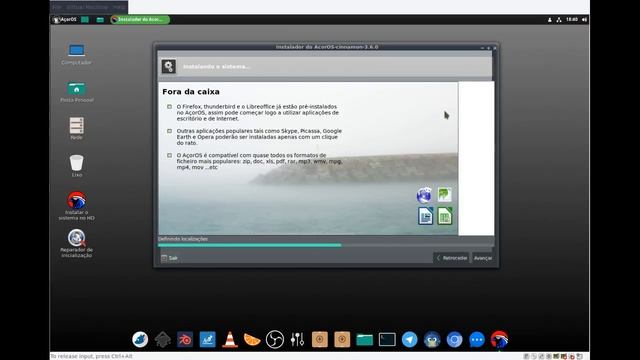640x360 pixels.
Task: Launch Telegram from the dock
Action: 409,339
